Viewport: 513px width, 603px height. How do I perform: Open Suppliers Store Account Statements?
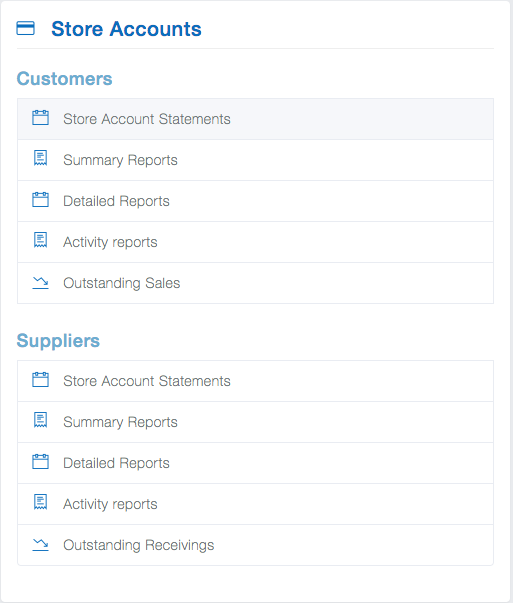click(255, 381)
